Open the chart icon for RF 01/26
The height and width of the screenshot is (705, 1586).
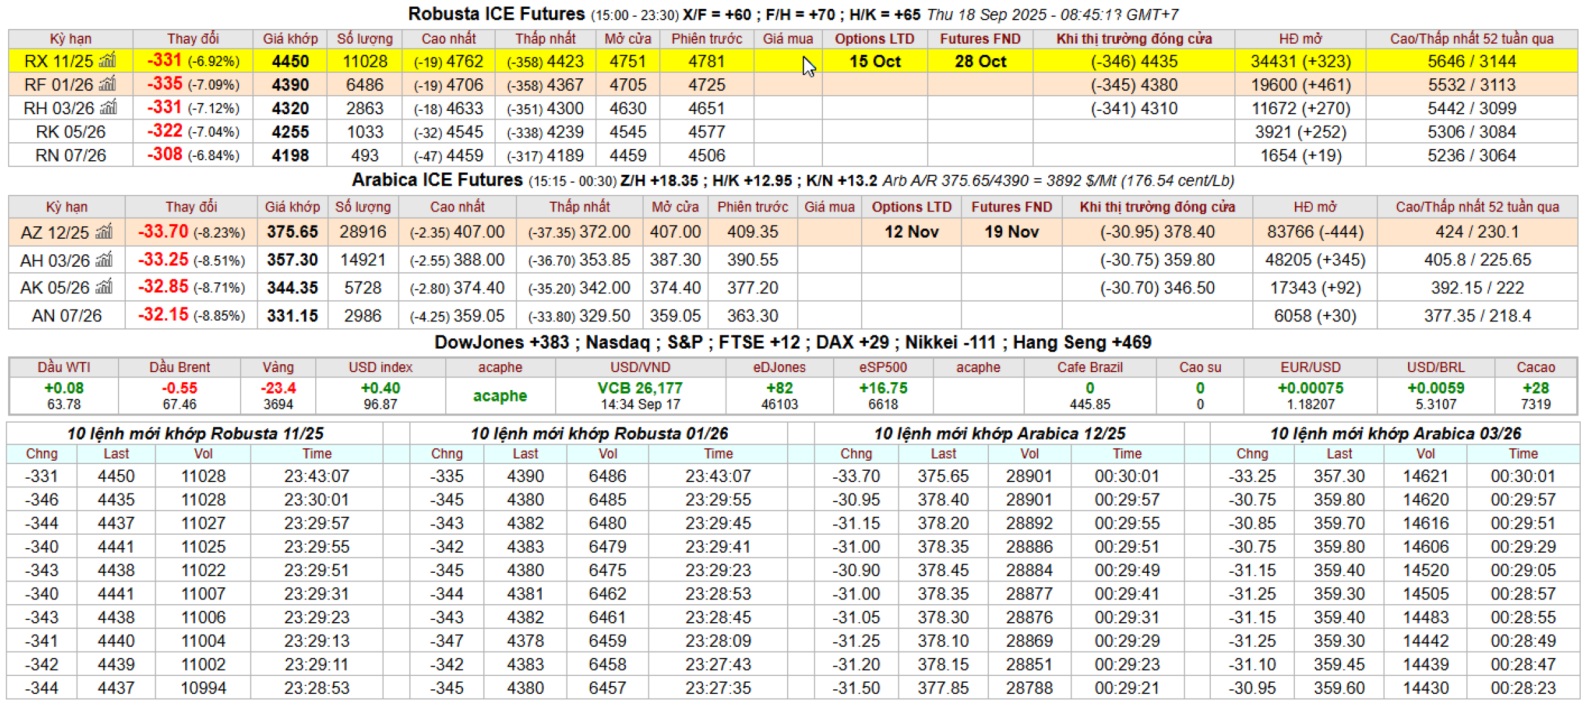(x=107, y=84)
